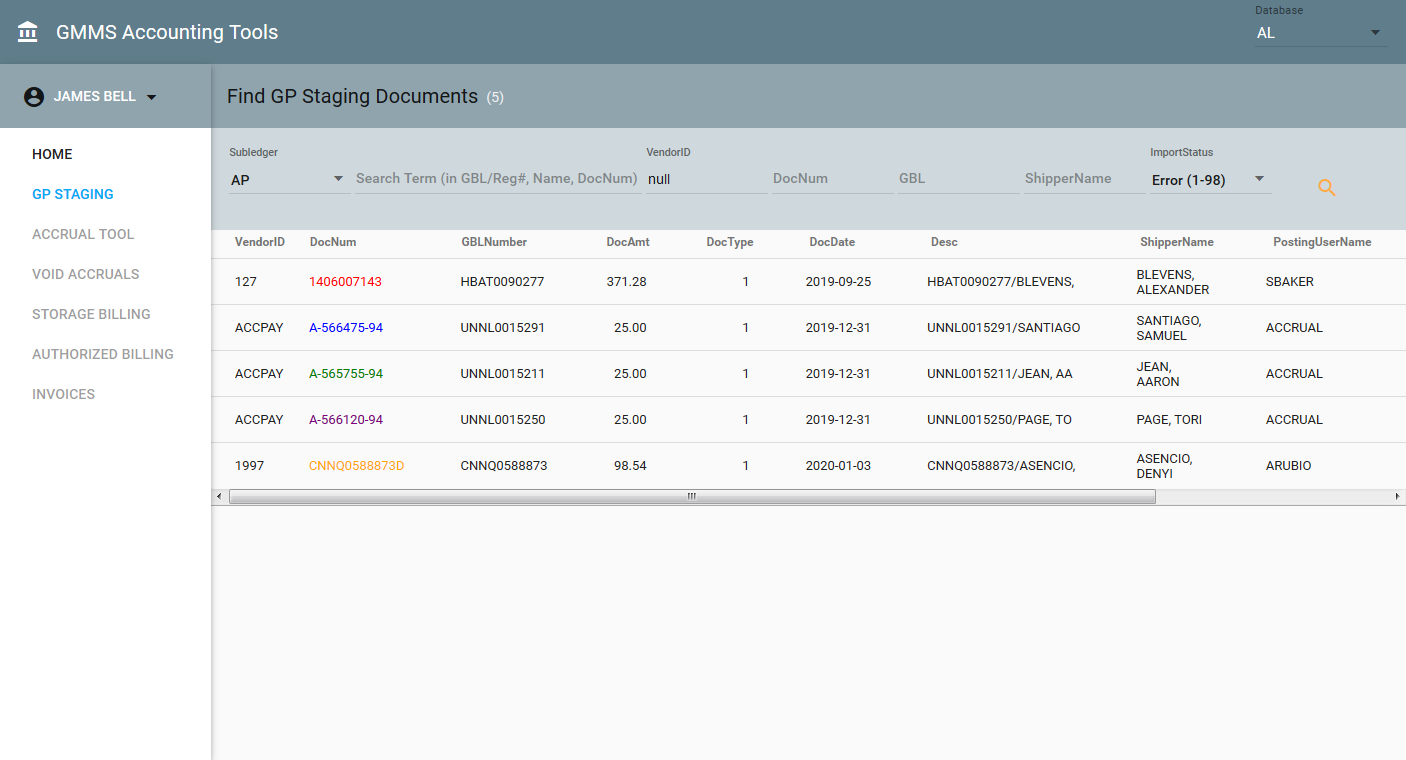
Task: Open the Database dropdown showing AL
Action: point(1320,33)
